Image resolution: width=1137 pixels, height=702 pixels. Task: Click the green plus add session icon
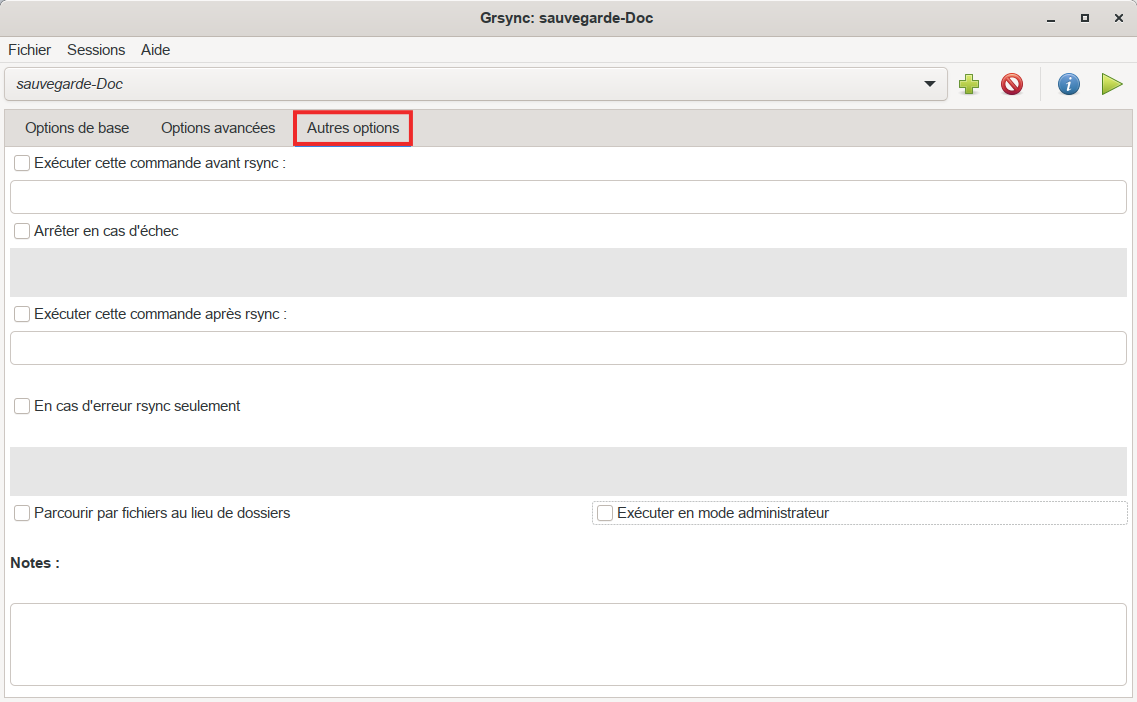[968, 85]
